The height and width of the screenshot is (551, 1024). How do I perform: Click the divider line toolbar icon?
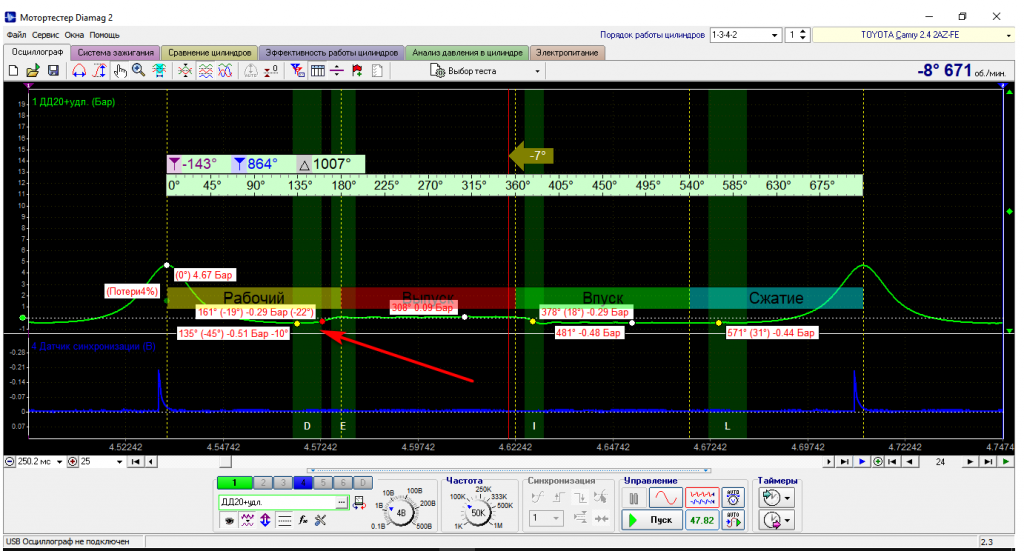tap(337, 71)
